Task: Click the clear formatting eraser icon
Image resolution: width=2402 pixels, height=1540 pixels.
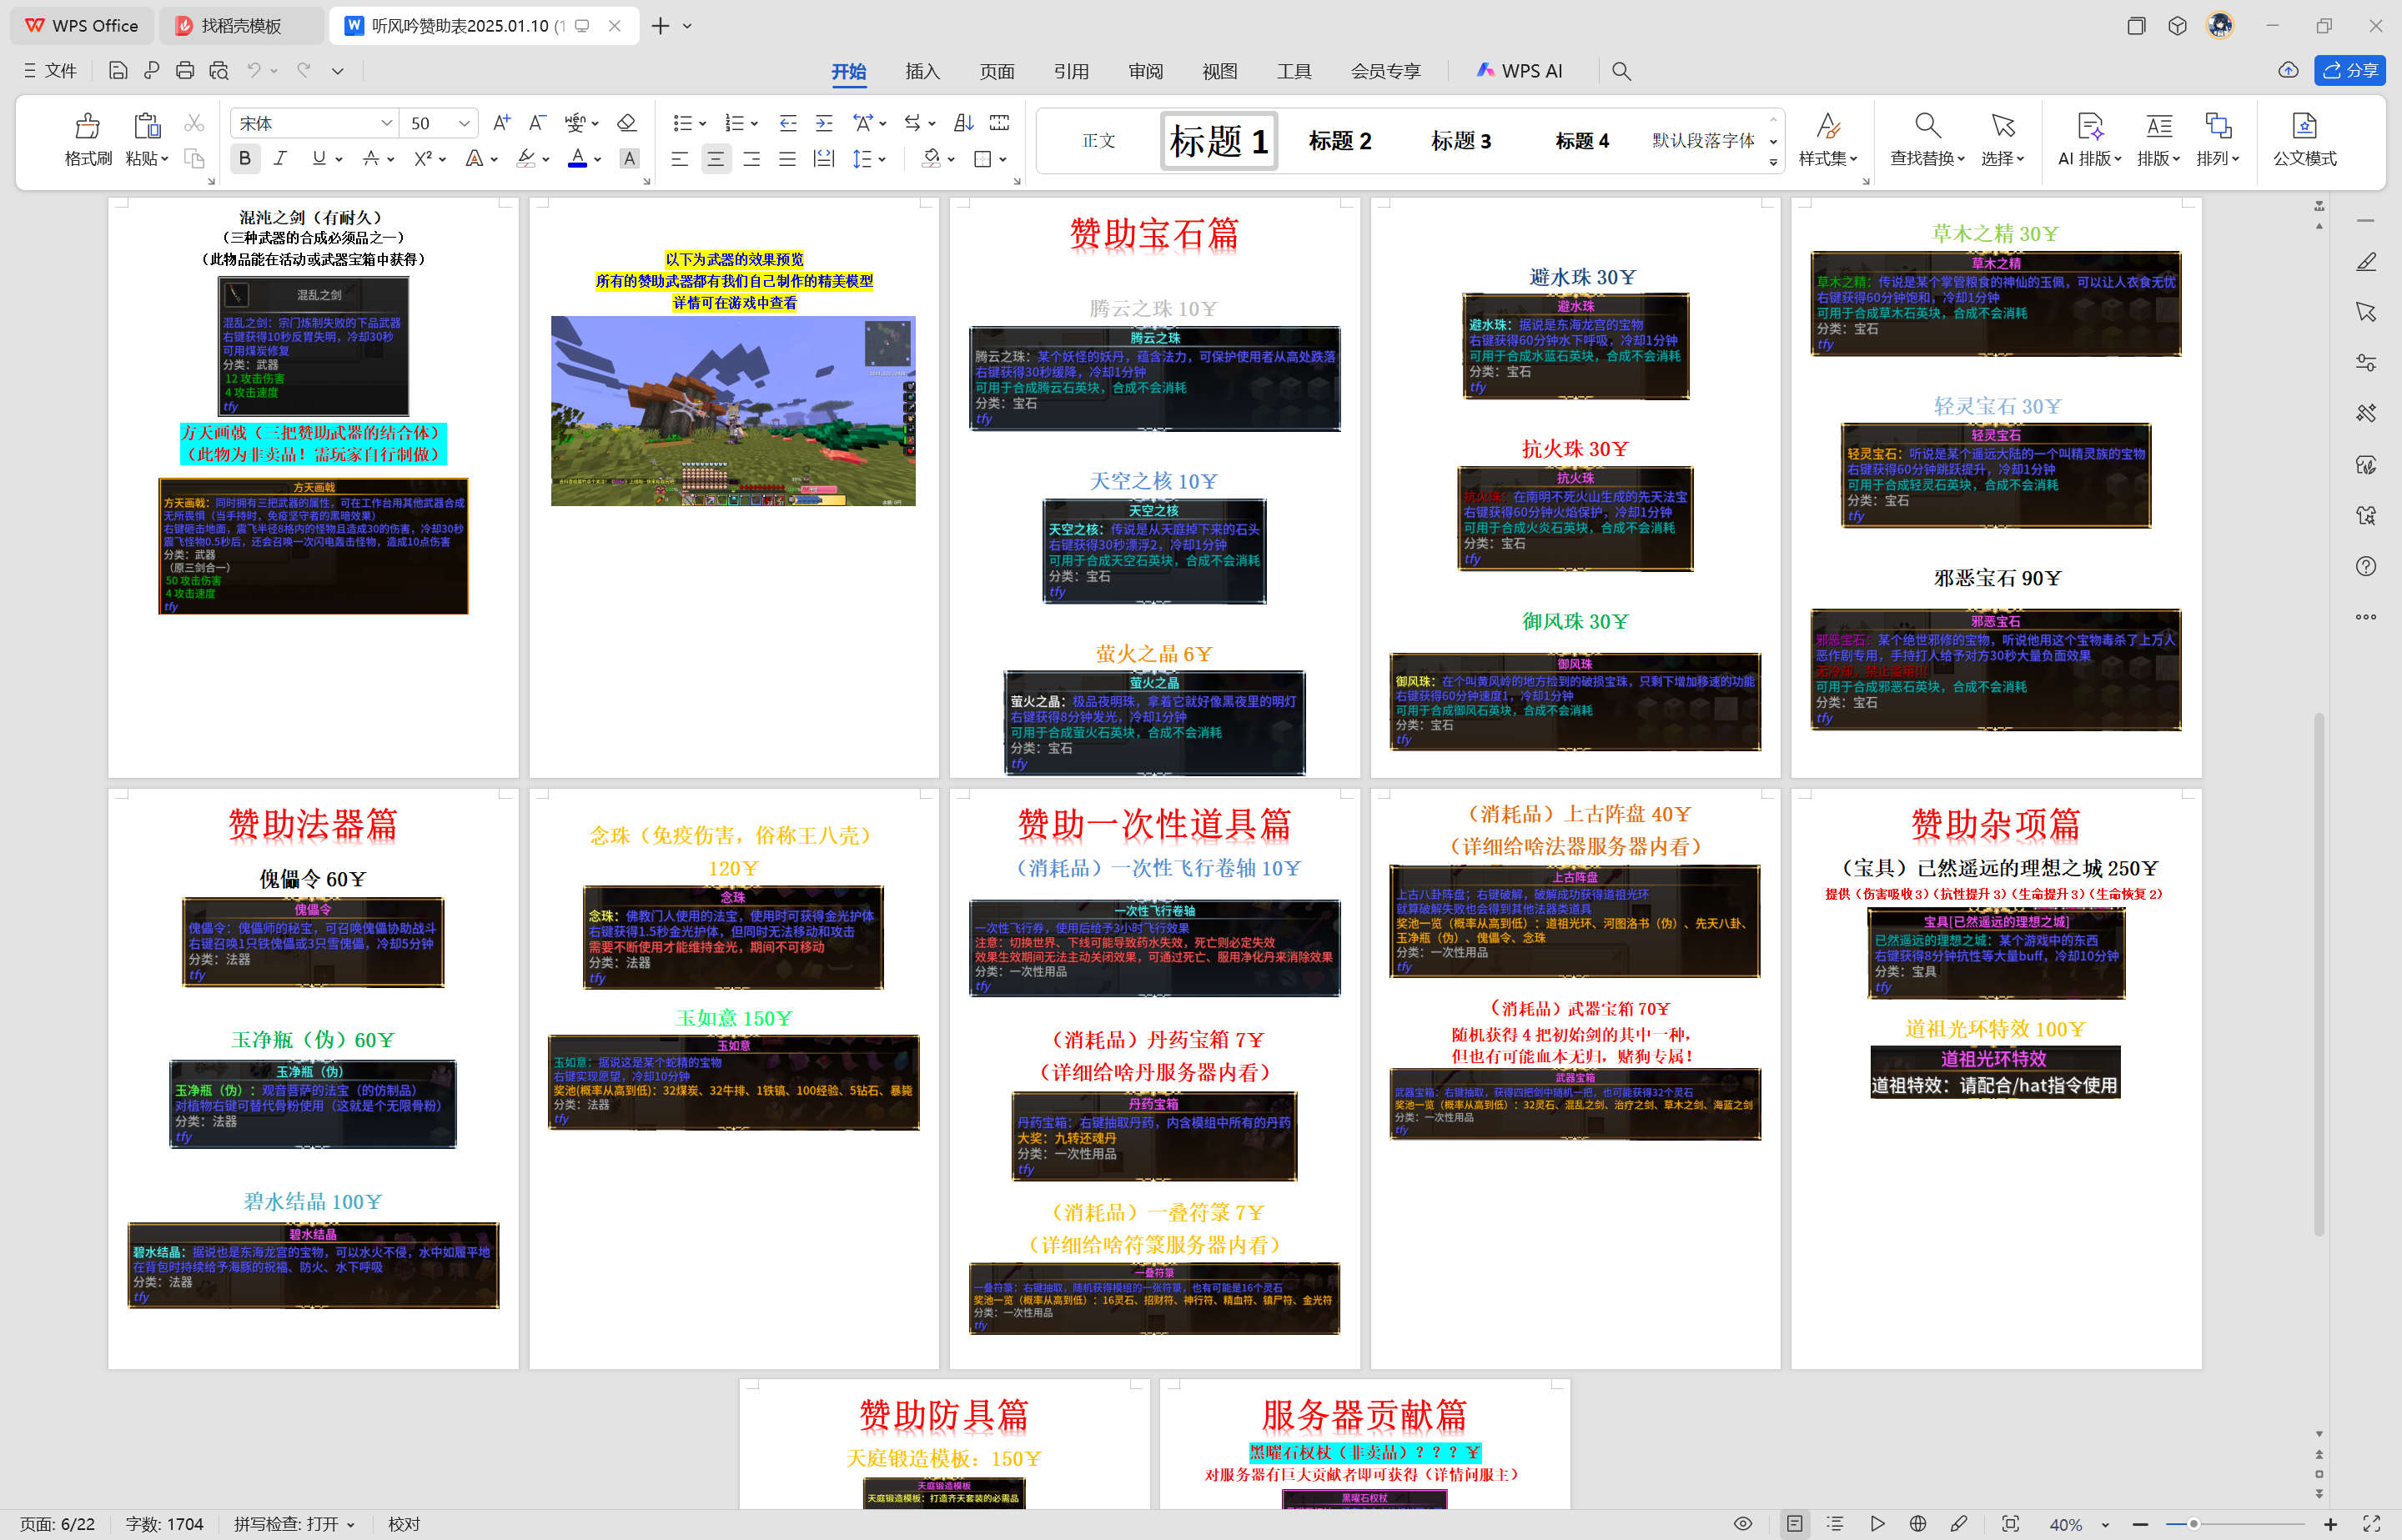Action: (x=627, y=123)
